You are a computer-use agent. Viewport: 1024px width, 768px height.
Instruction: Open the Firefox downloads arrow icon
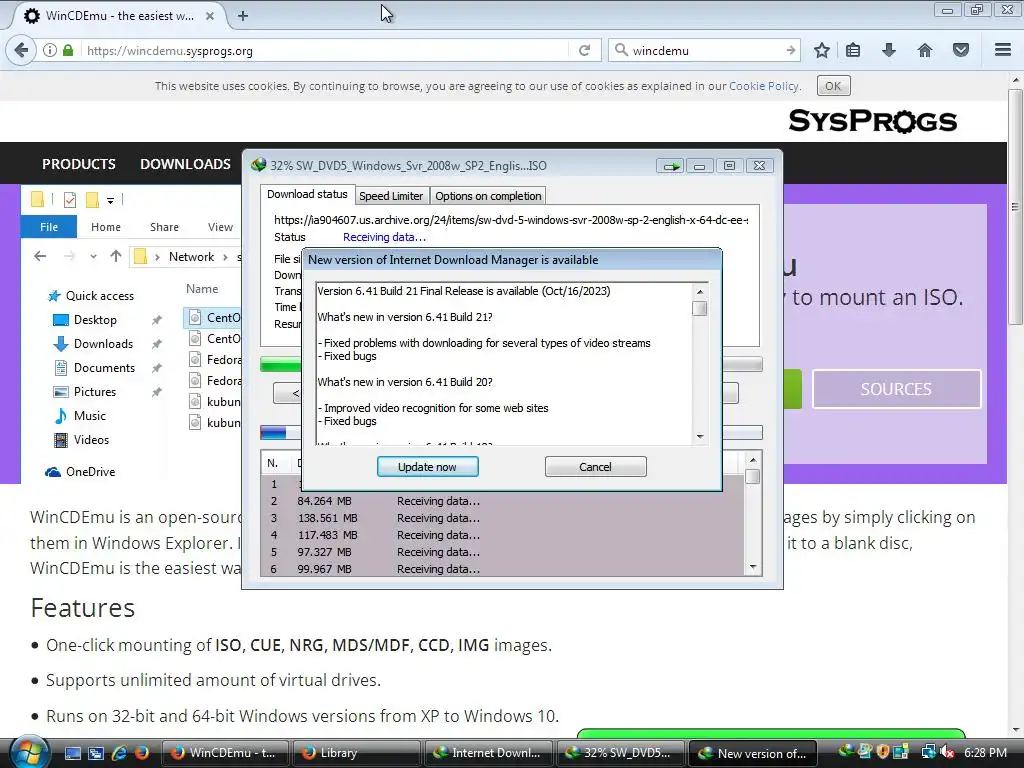pyautogui.click(x=889, y=50)
